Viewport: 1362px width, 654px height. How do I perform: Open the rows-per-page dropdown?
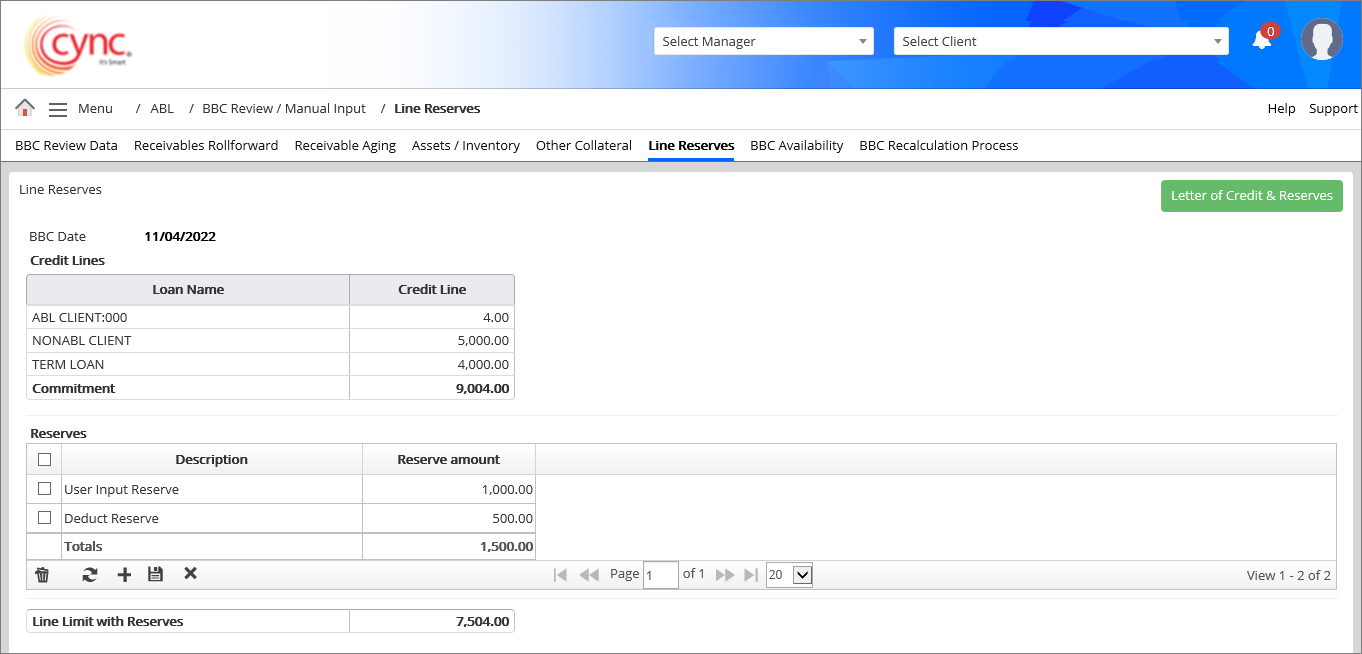click(789, 575)
